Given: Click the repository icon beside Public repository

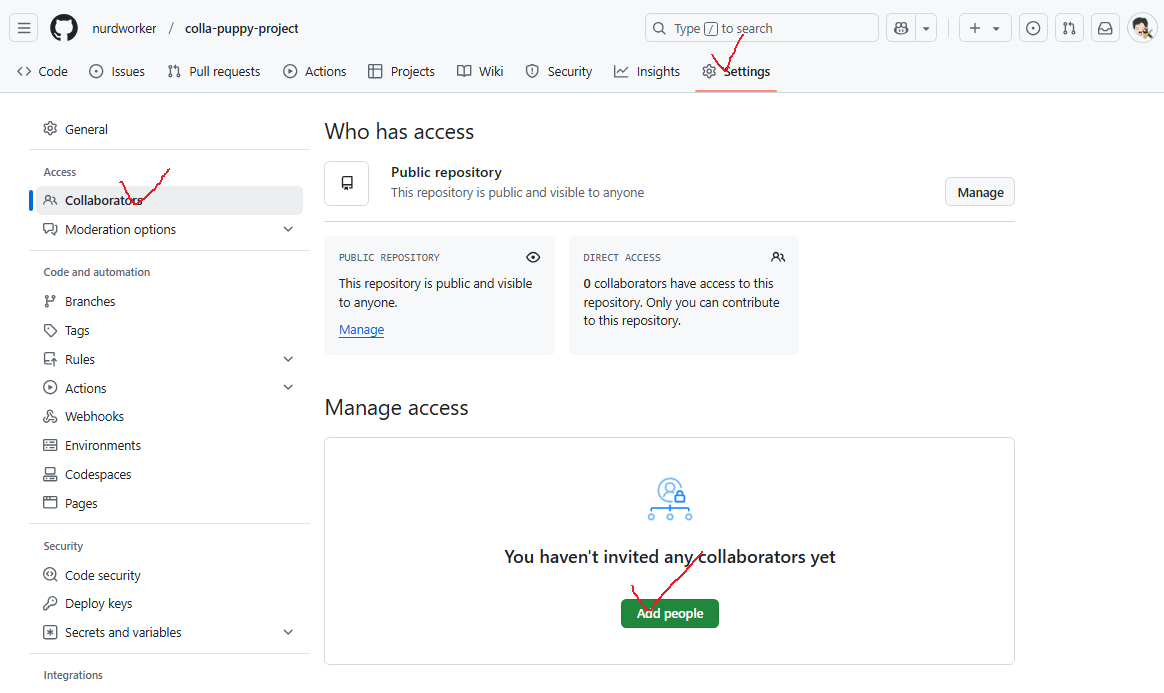Looking at the screenshot, I should point(347,183).
